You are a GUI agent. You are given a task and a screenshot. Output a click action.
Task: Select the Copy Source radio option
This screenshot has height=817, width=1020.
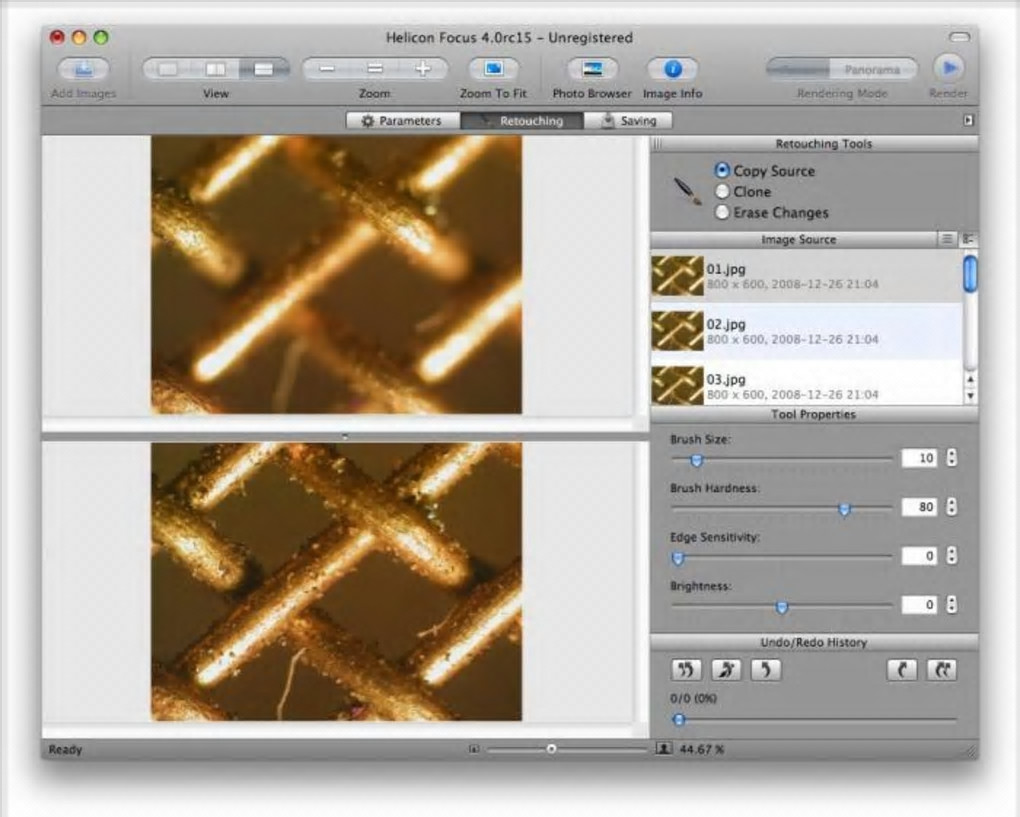coord(722,171)
